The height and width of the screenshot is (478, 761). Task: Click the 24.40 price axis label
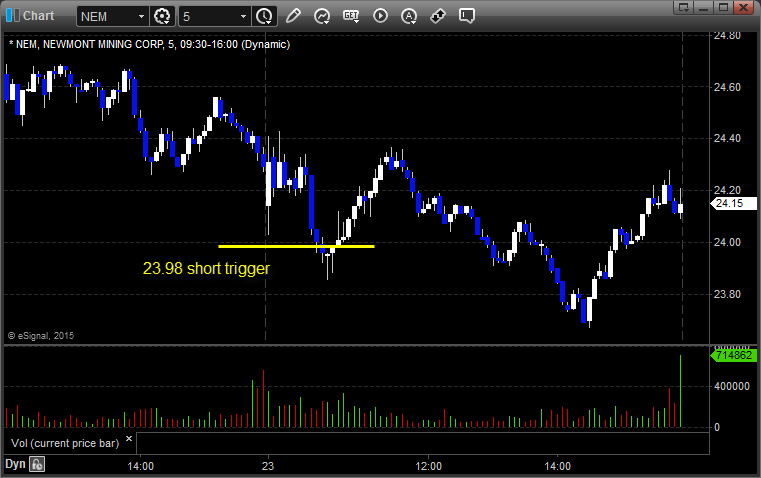coord(727,139)
